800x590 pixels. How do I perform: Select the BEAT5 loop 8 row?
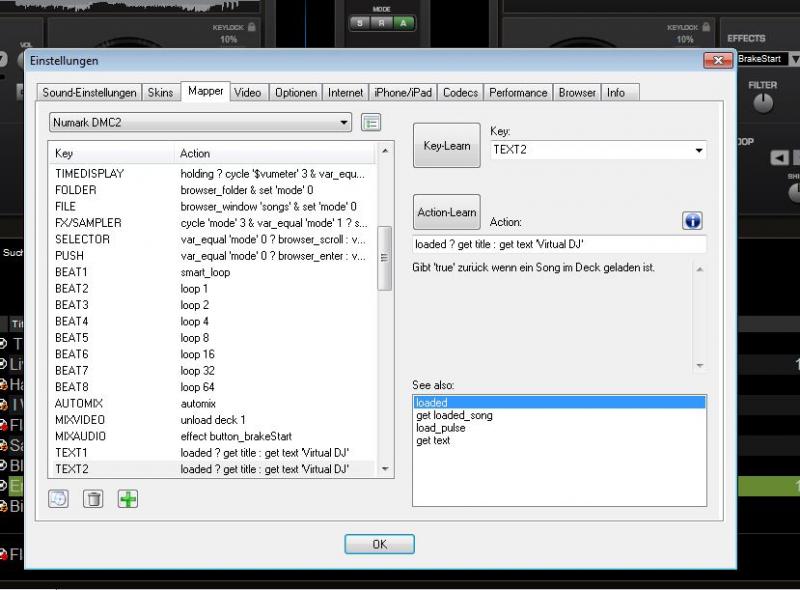[x=212, y=337]
